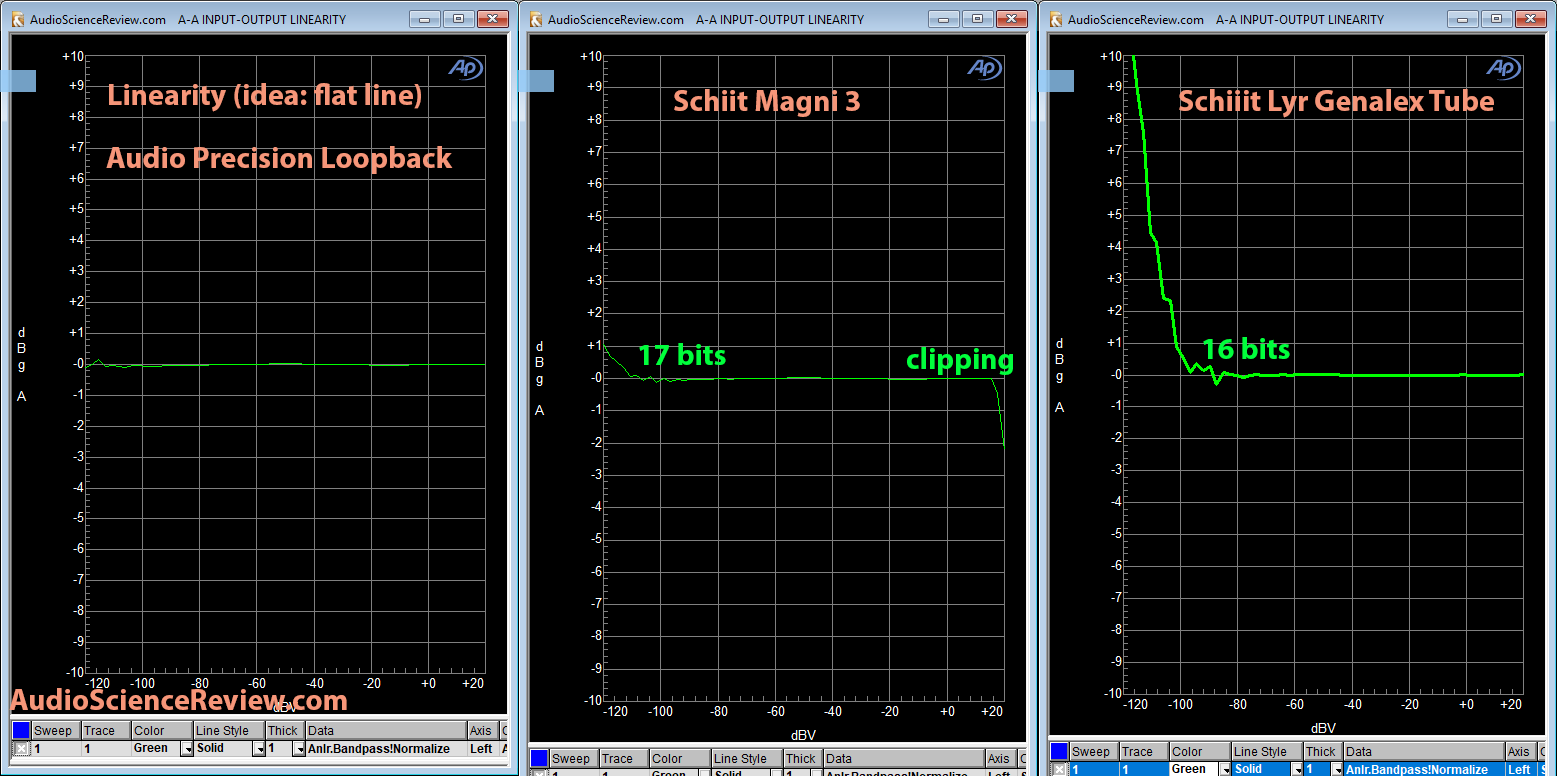Click the +10 y-axis label in the Lyr graph
The width and height of the screenshot is (1557, 776).
(1110, 57)
